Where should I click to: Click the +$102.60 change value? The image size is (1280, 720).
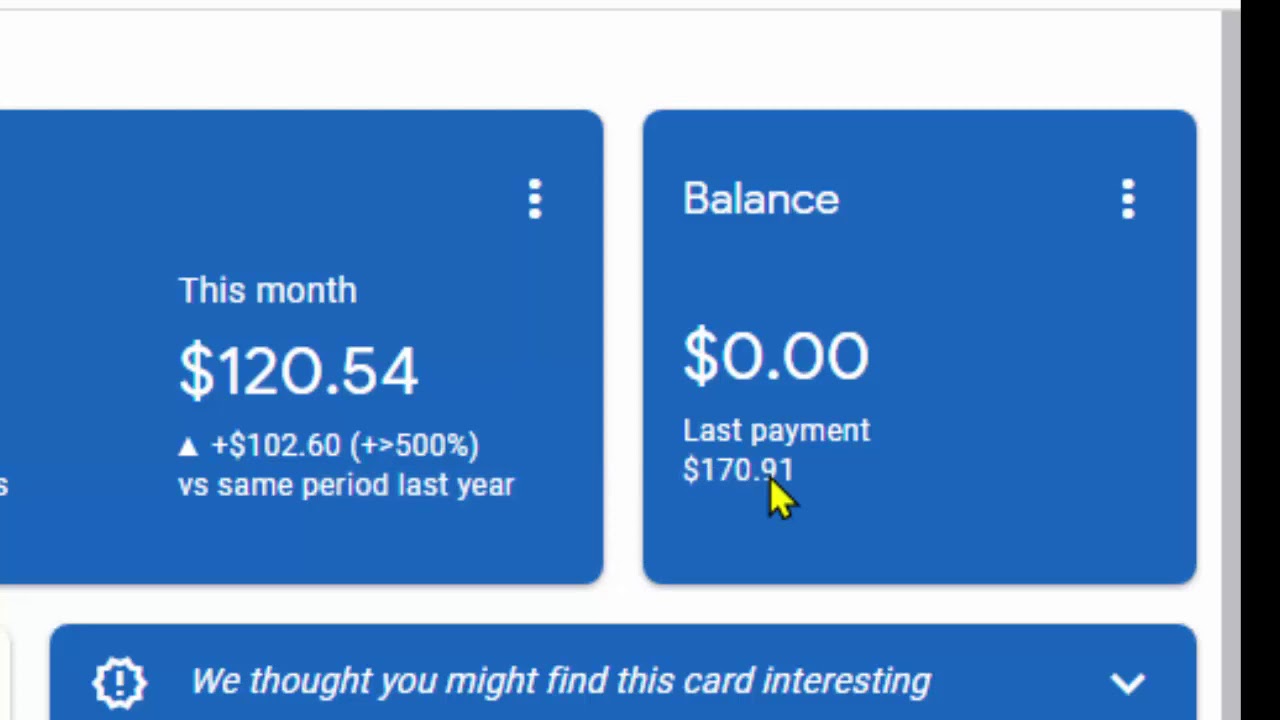pyautogui.click(x=275, y=446)
